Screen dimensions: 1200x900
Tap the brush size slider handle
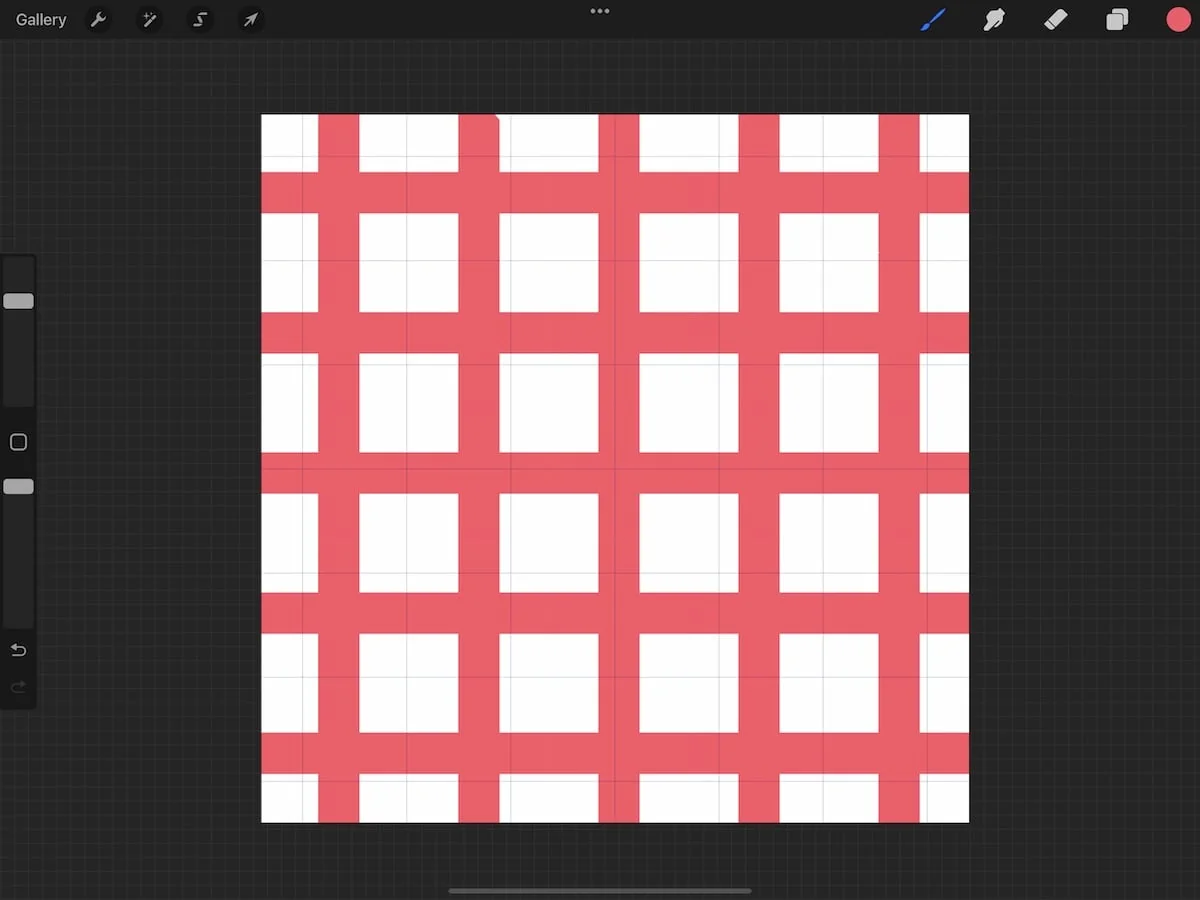pyautogui.click(x=18, y=301)
